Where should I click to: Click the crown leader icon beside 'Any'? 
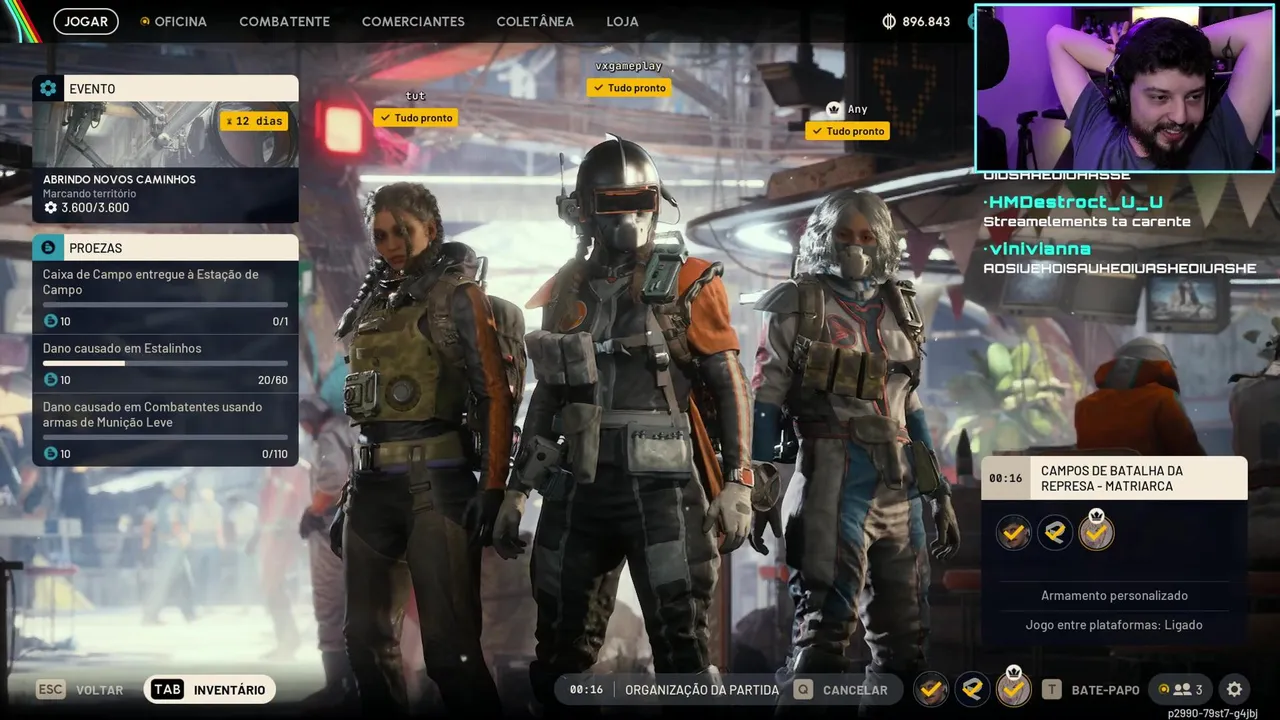(834, 108)
